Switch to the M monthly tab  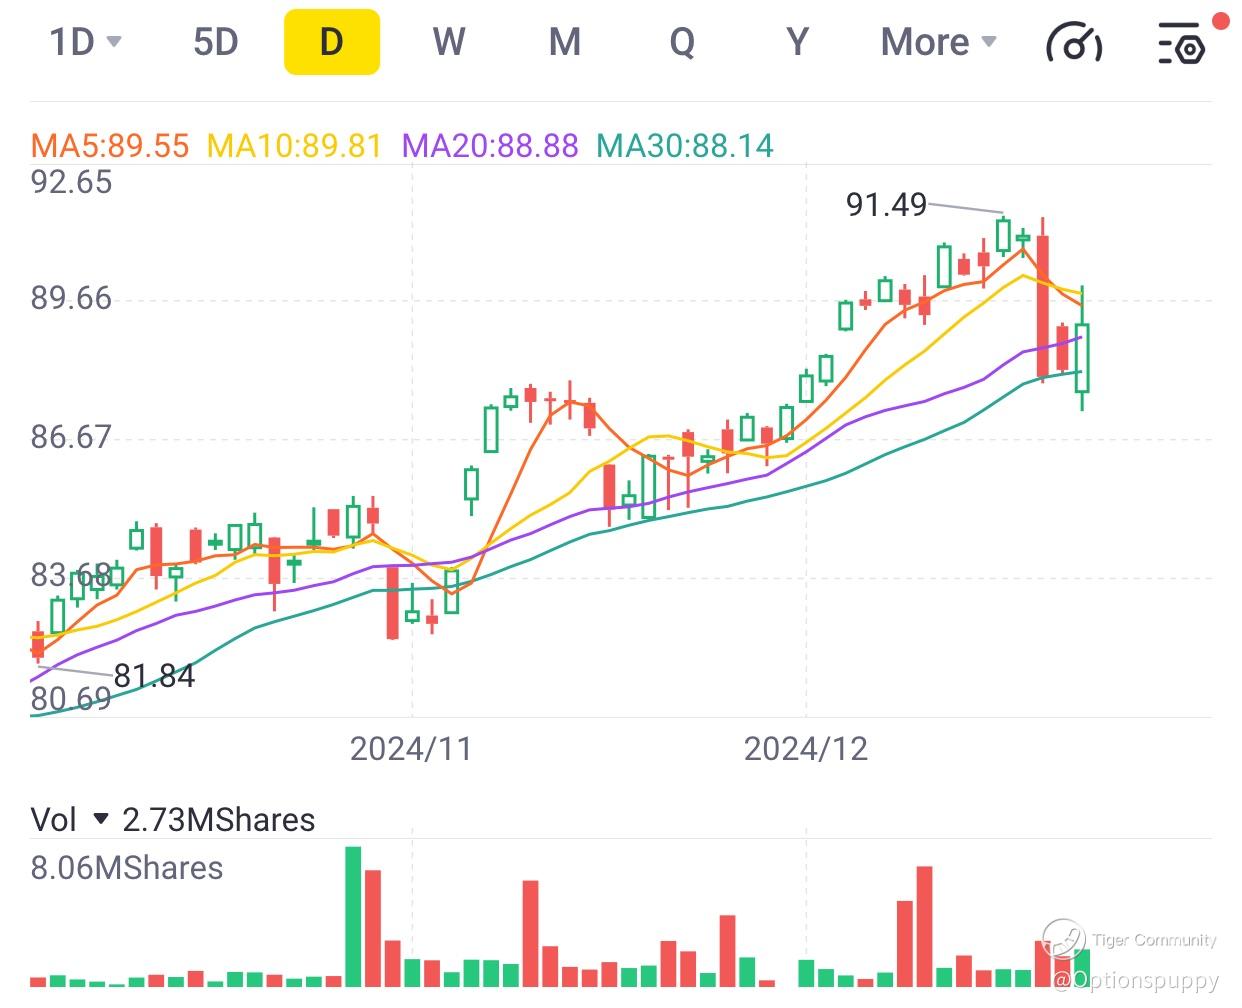565,42
